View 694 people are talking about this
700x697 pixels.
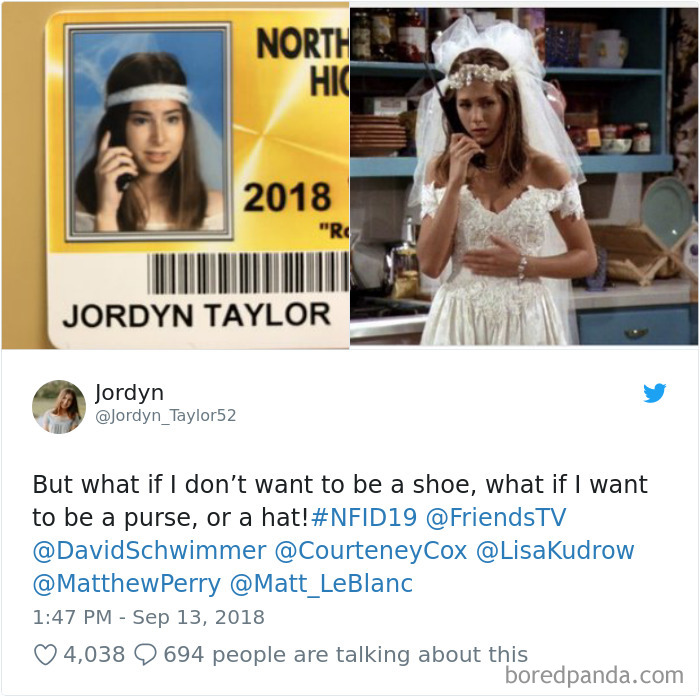(x=346, y=655)
